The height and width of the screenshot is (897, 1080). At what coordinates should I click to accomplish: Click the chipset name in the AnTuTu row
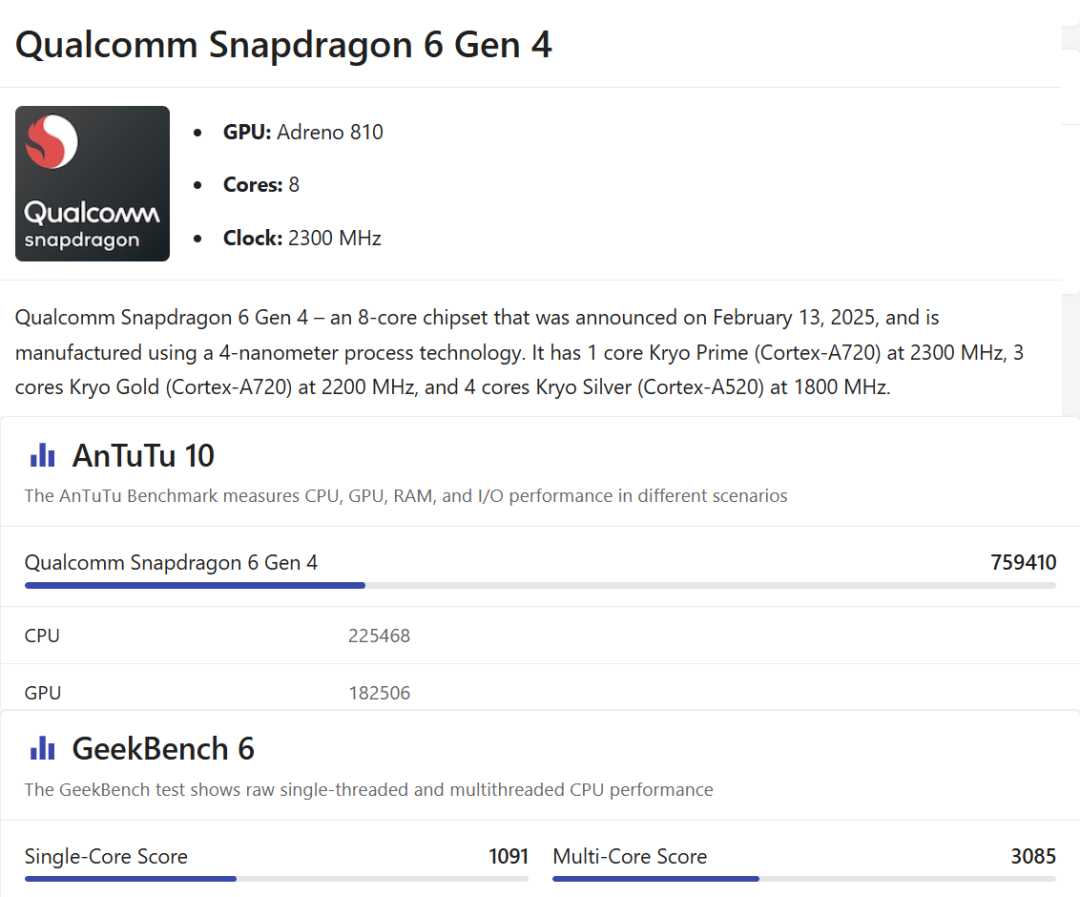click(171, 562)
